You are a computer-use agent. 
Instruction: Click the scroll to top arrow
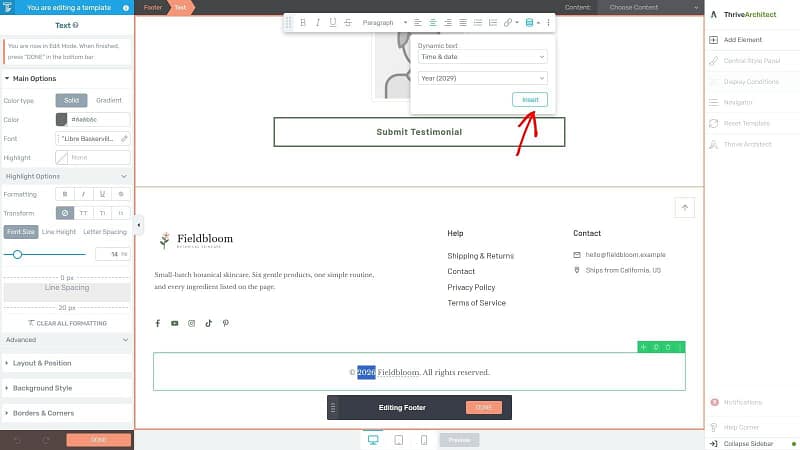tap(685, 208)
